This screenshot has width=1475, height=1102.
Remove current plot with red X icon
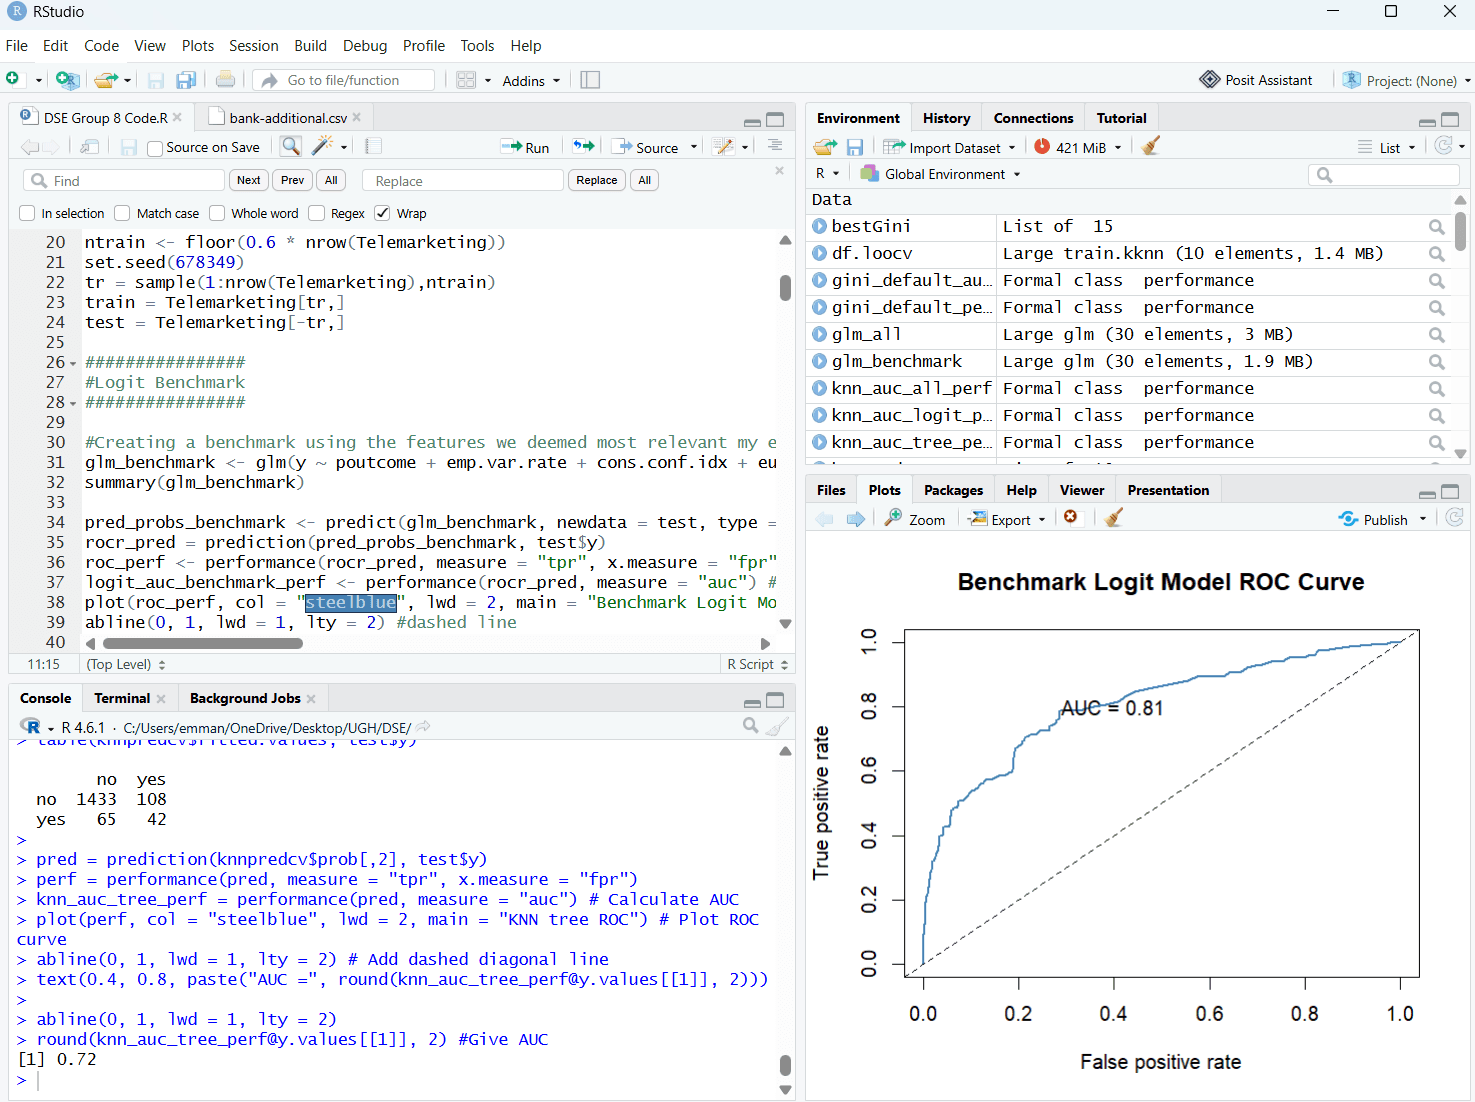click(1071, 517)
